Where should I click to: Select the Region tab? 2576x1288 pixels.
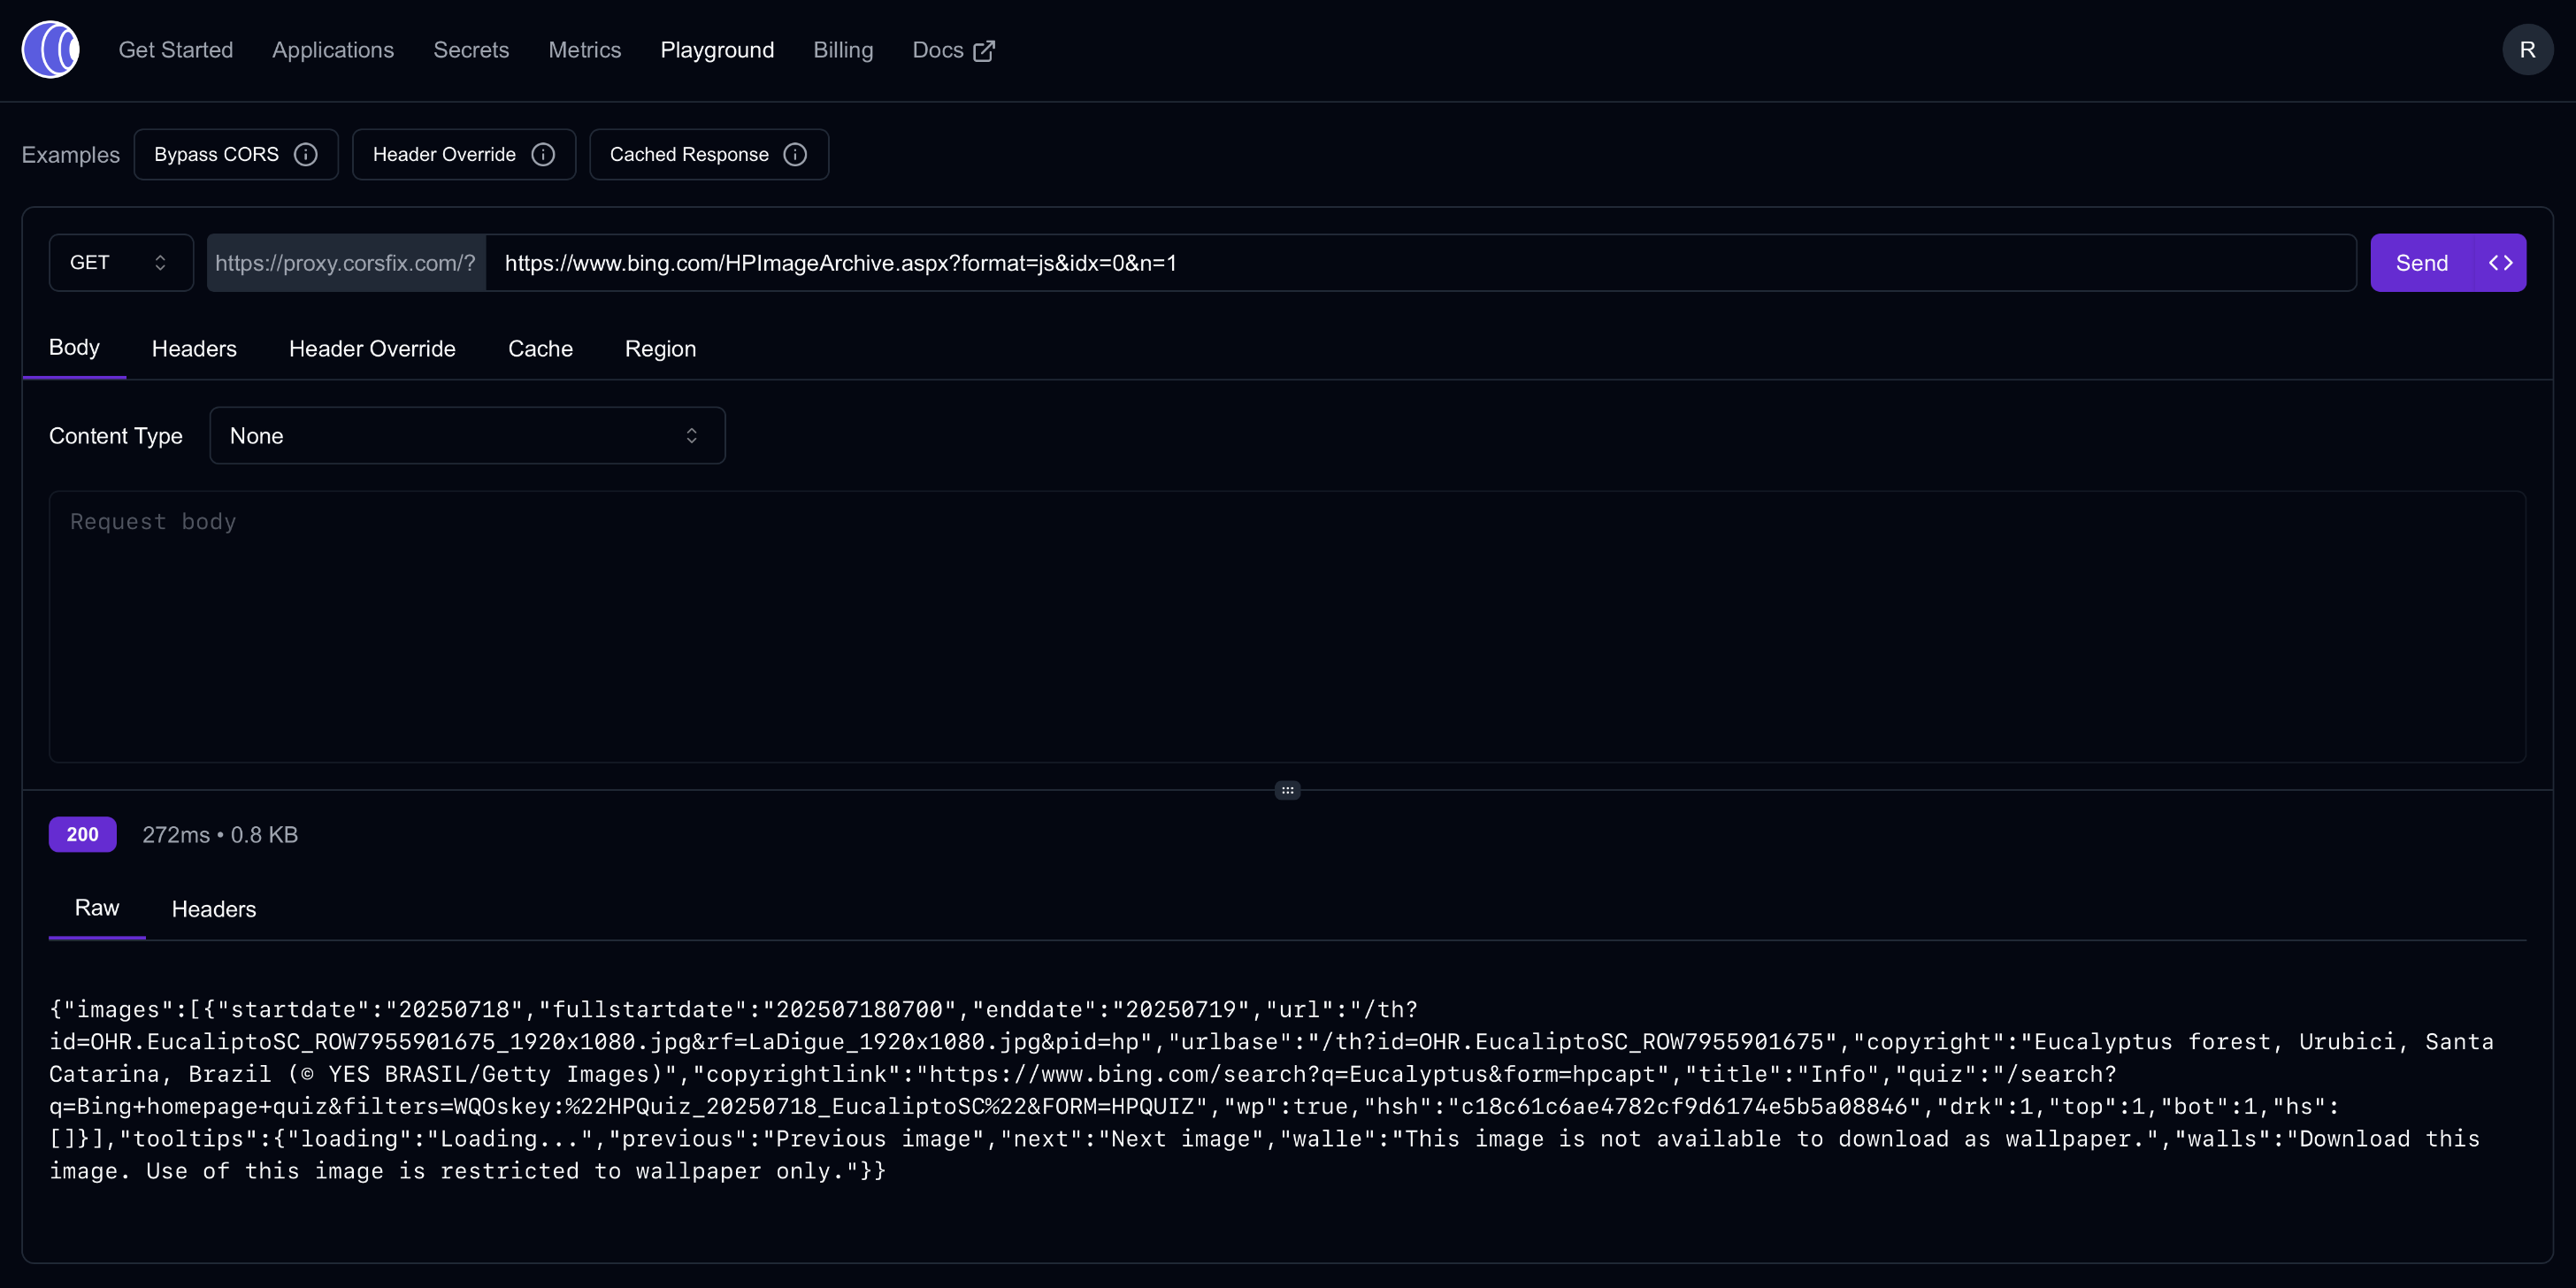(660, 349)
